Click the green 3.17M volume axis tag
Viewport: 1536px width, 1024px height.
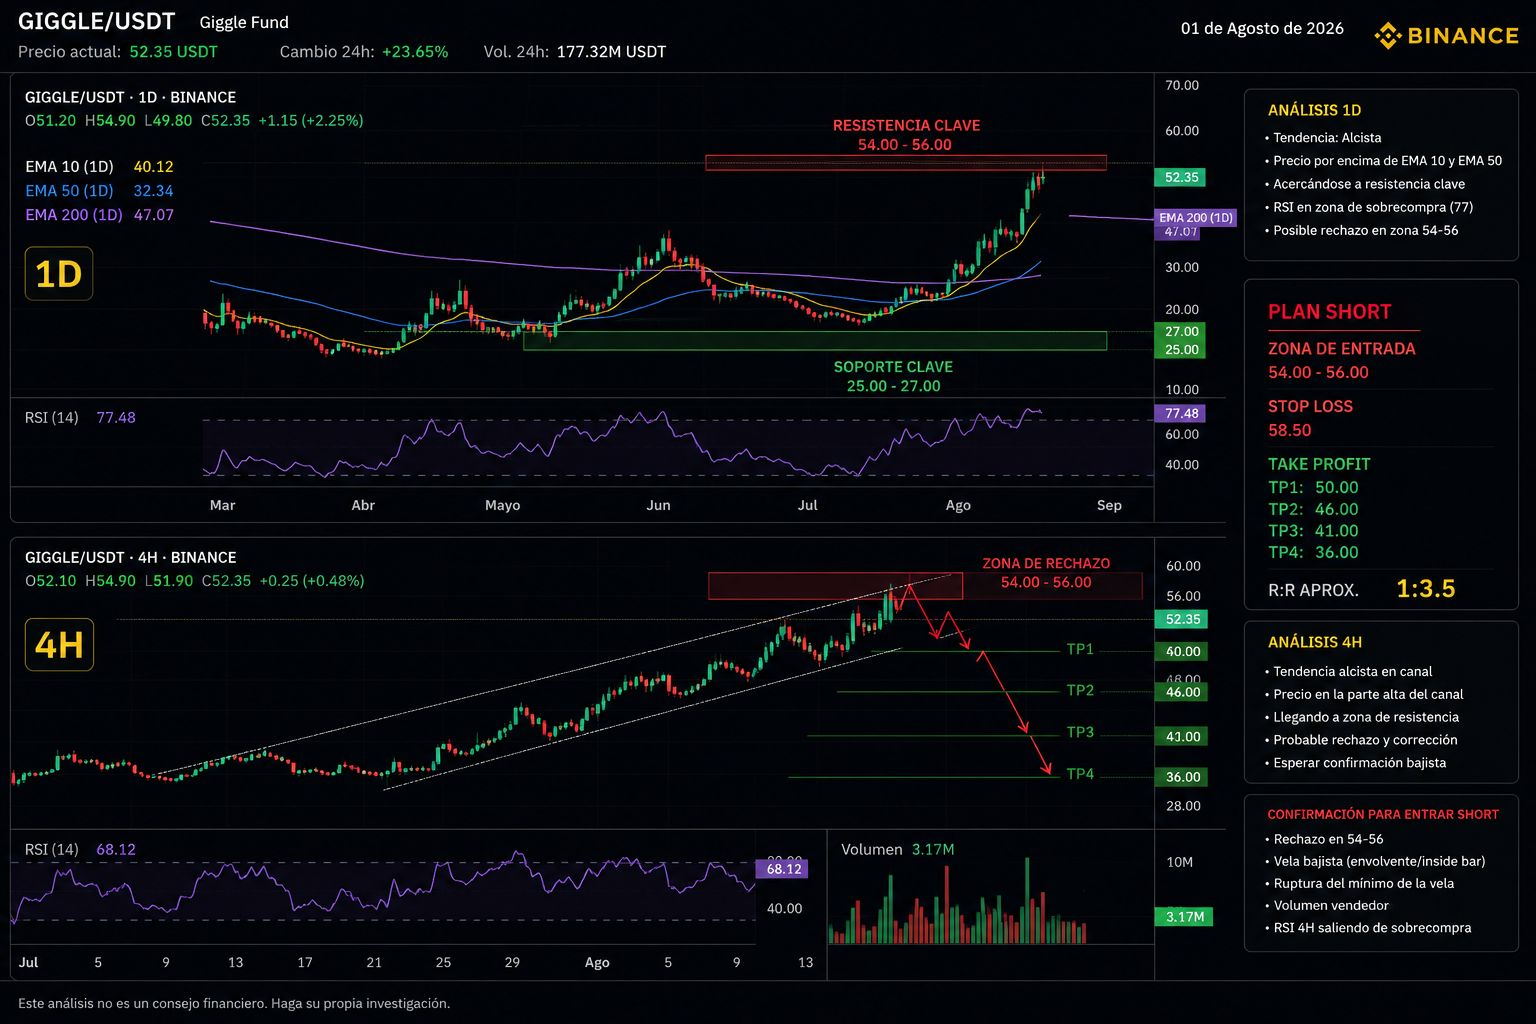pos(1184,917)
